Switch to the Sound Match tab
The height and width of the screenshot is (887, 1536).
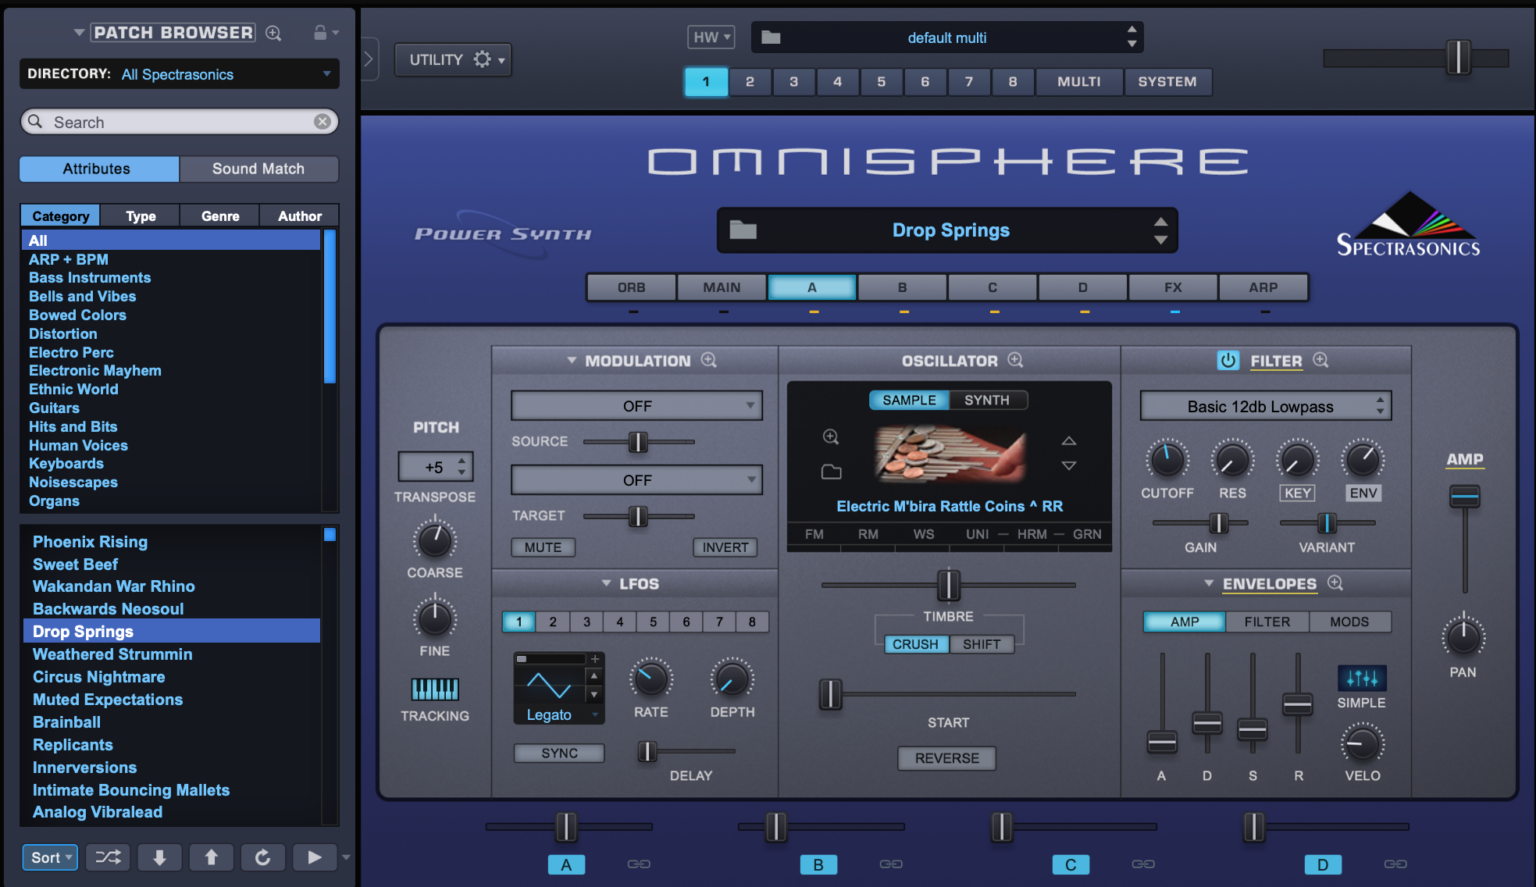coord(258,169)
